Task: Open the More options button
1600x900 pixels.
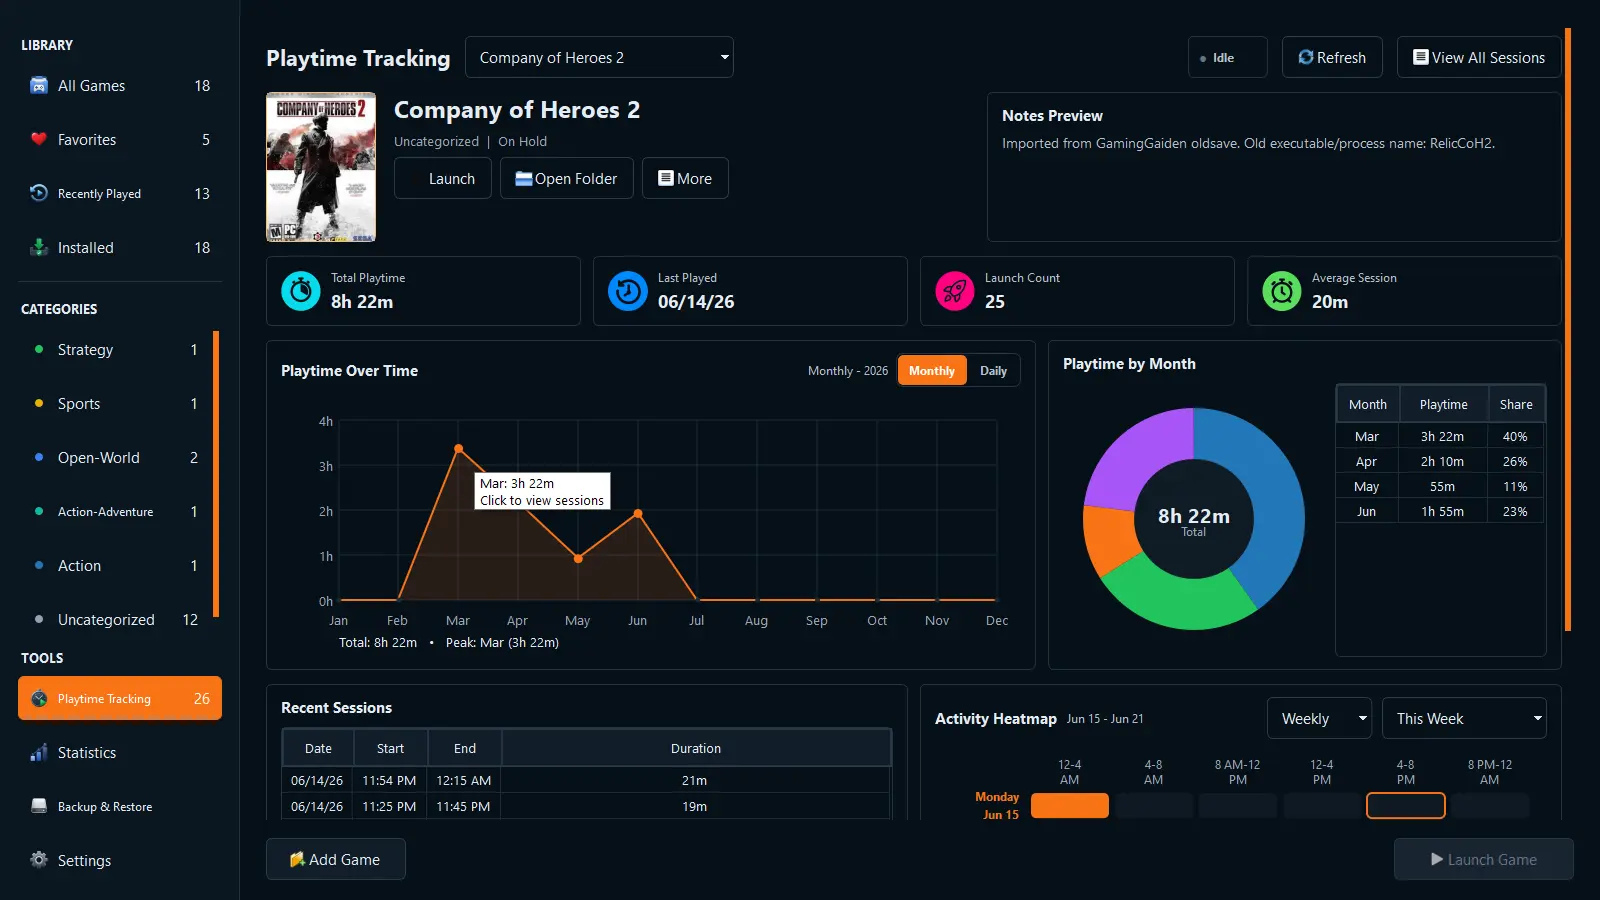Action: 685,178
